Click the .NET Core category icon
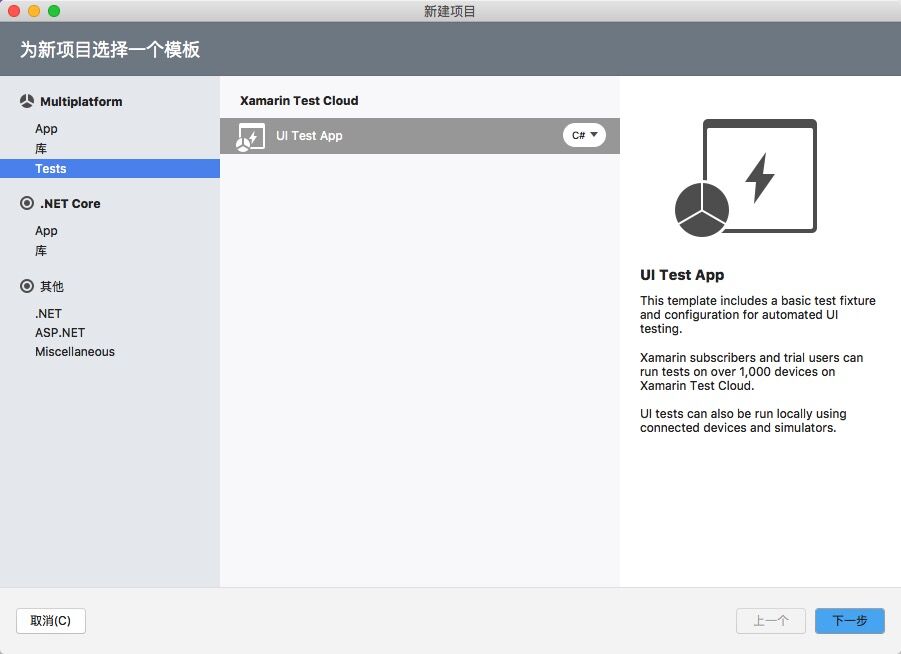Screen dimensions: 901x654 (27, 203)
